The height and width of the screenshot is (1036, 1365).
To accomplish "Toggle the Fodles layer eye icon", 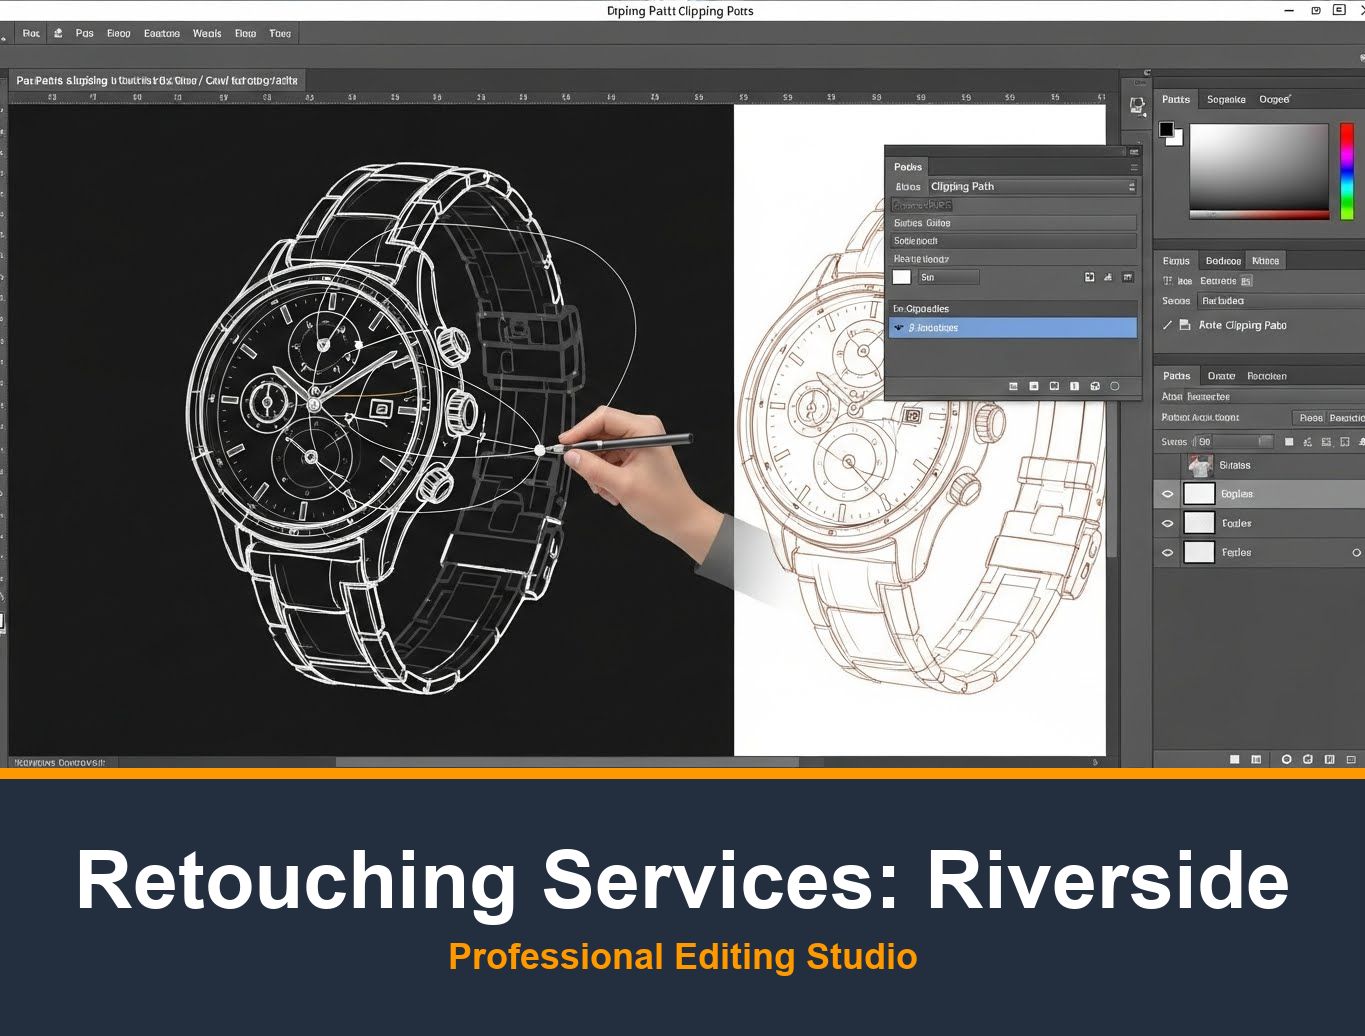I will pos(1167,522).
